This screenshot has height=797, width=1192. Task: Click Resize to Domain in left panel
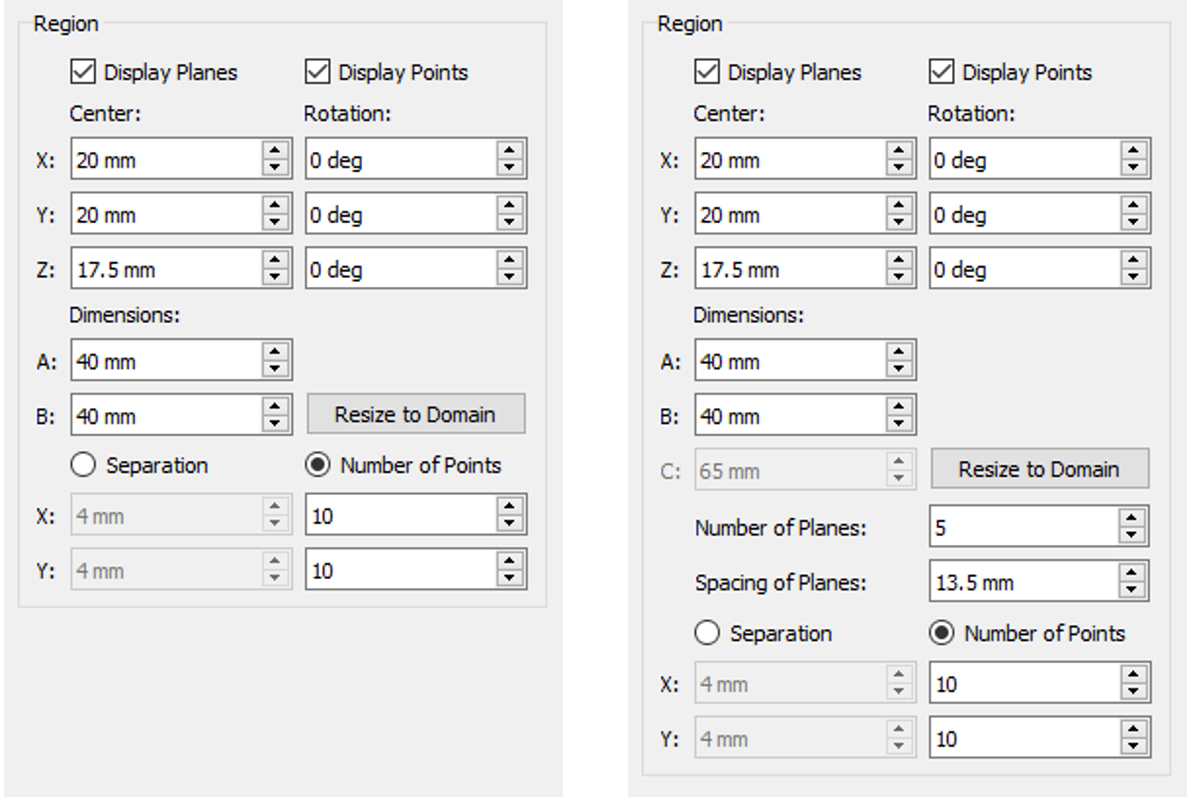click(x=417, y=415)
